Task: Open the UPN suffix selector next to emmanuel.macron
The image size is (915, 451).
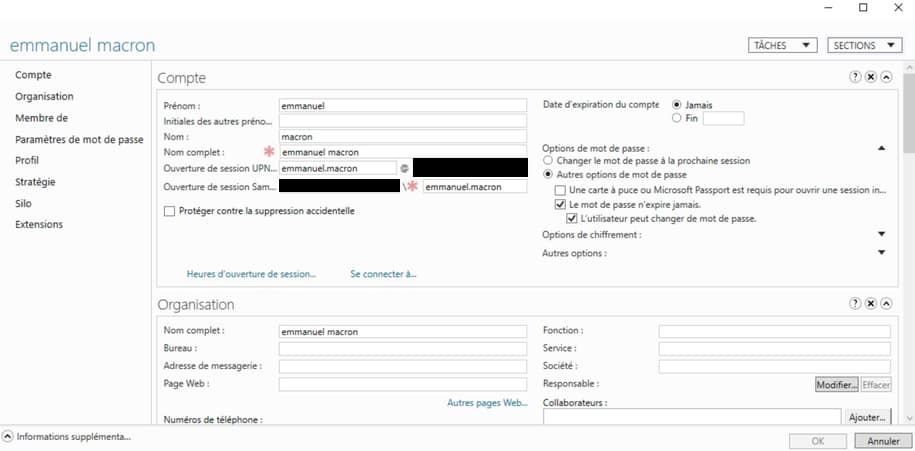Action: pos(405,168)
